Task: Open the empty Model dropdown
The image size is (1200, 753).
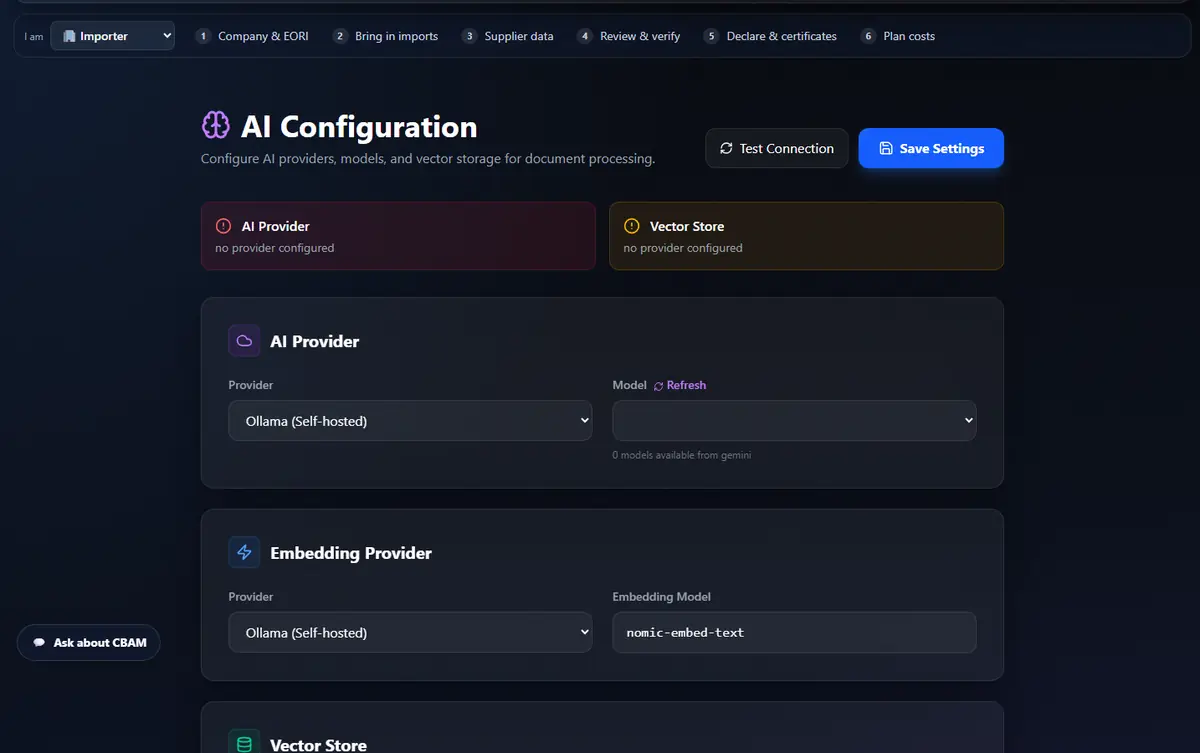Action: (x=794, y=421)
